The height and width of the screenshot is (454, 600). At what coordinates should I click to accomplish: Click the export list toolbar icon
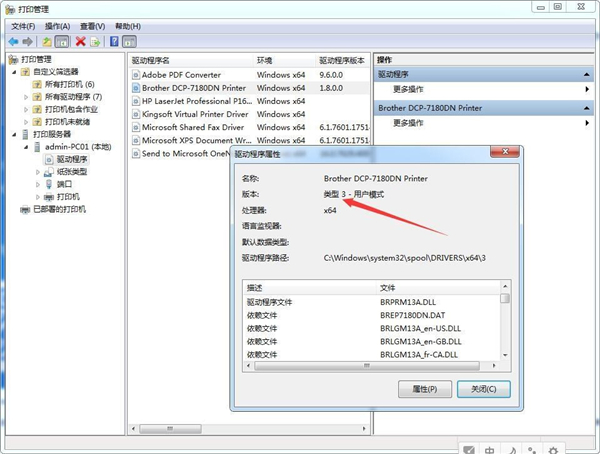click(95, 42)
